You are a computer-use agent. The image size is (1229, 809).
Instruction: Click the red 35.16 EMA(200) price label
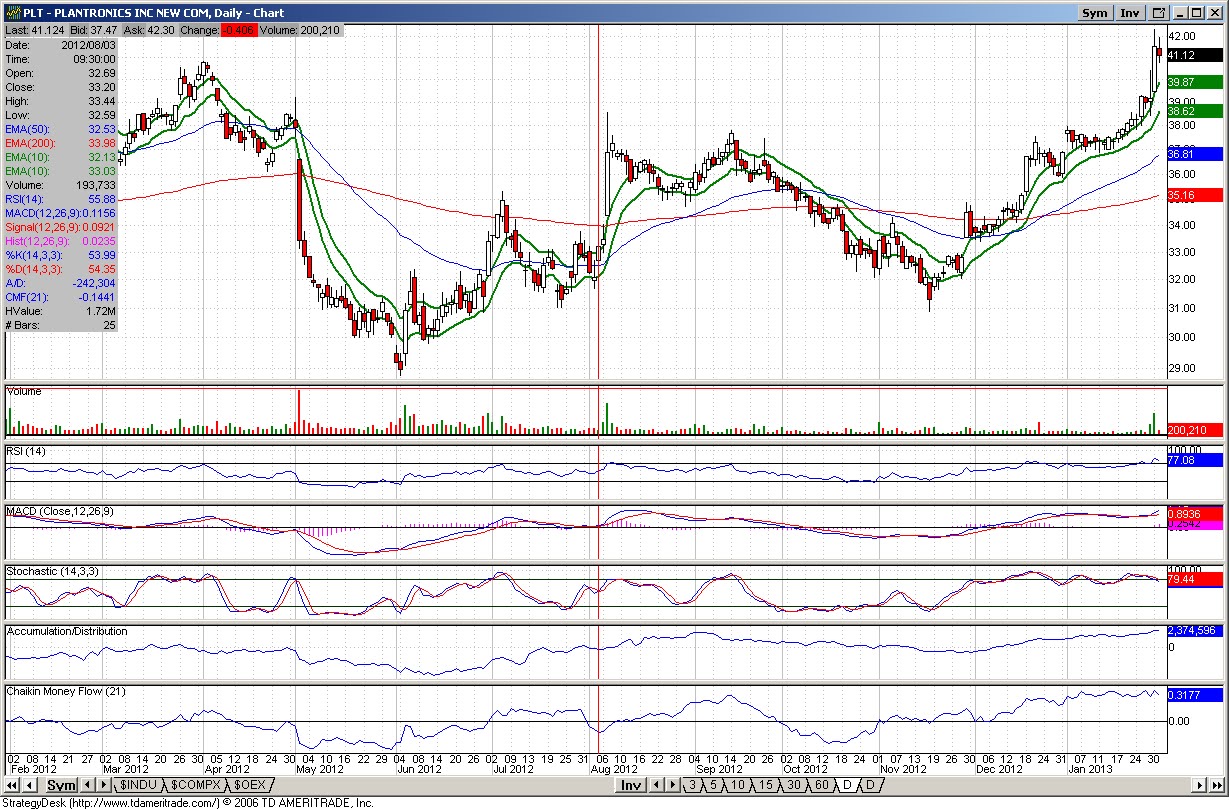[1194, 195]
